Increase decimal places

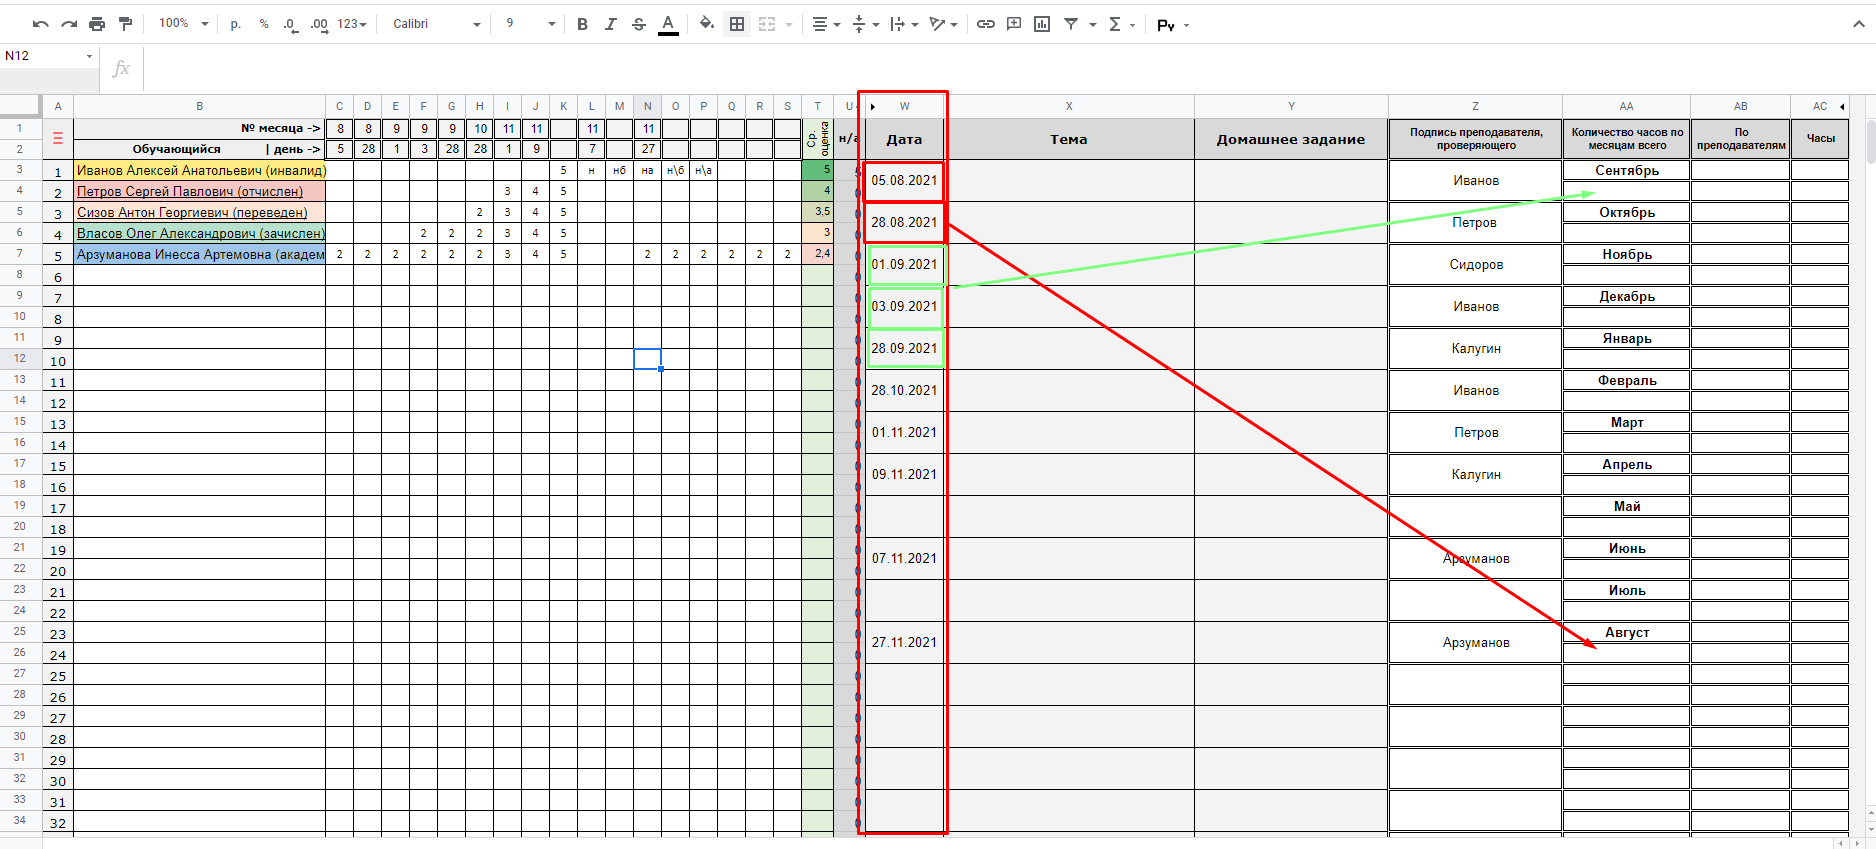click(x=319, y=24)
